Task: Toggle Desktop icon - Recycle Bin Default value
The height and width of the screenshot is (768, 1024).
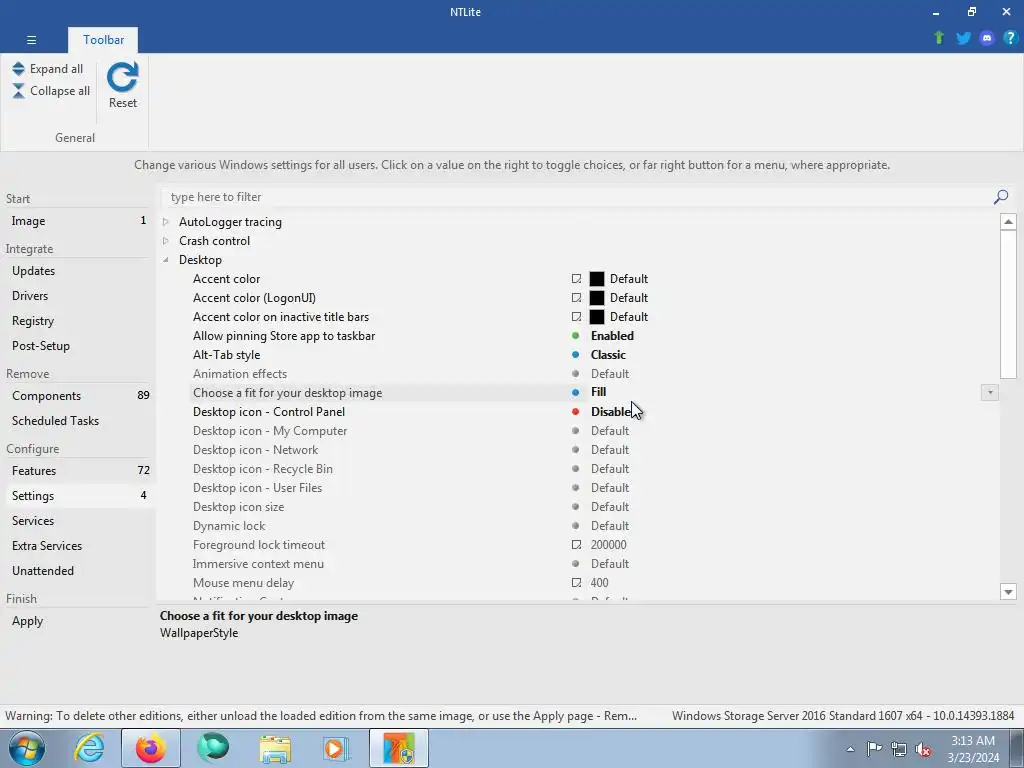Action: point(610,469)
